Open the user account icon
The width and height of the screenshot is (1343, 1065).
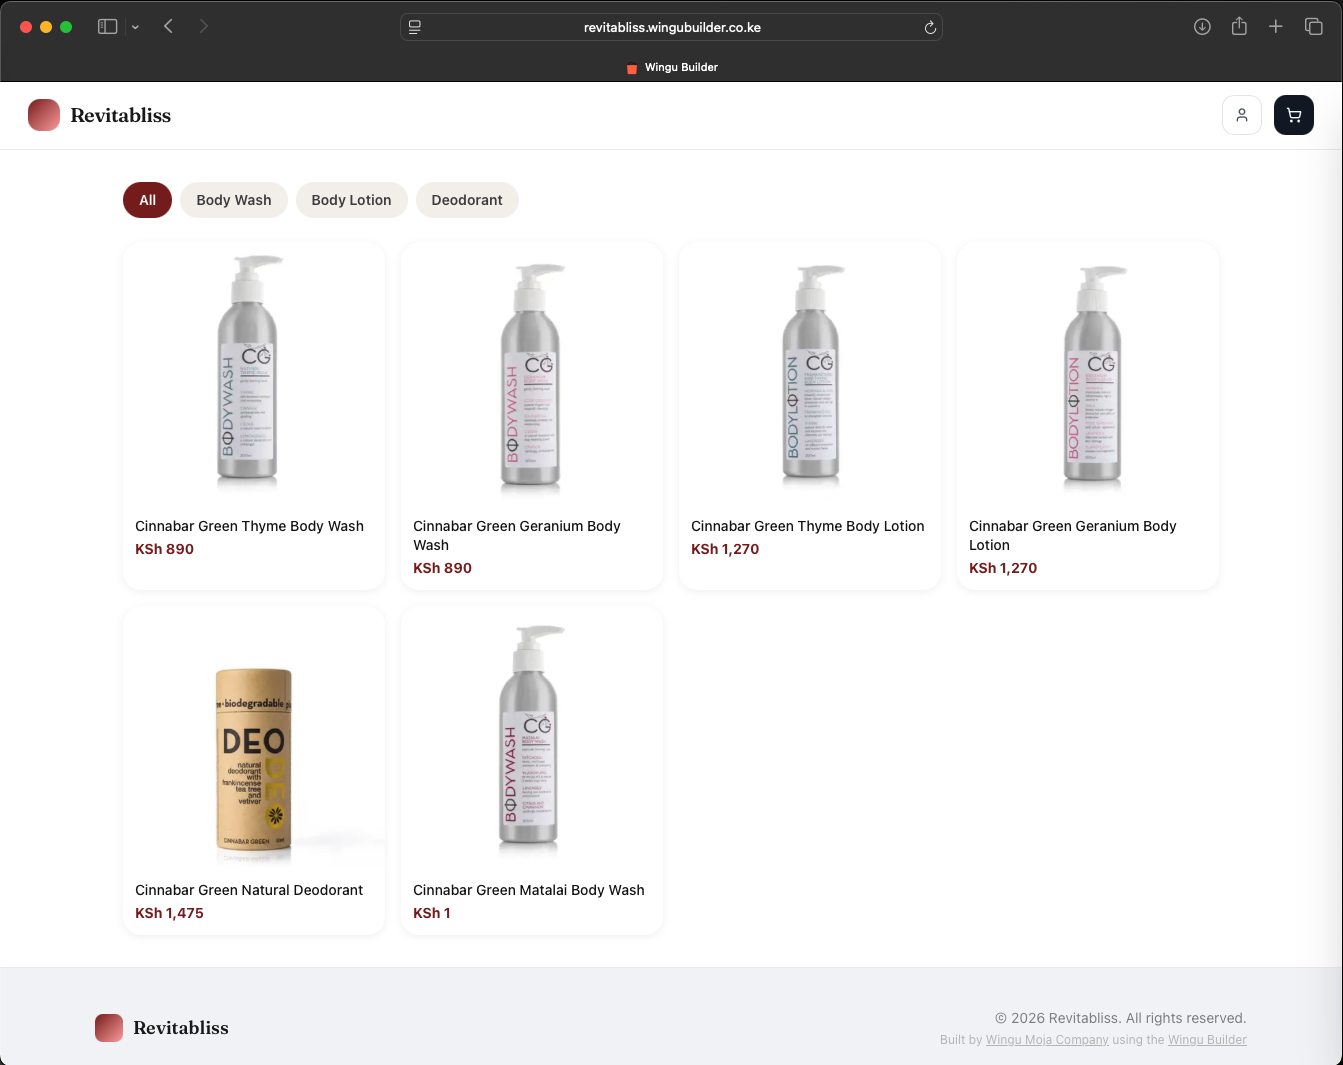point(1241,115)
